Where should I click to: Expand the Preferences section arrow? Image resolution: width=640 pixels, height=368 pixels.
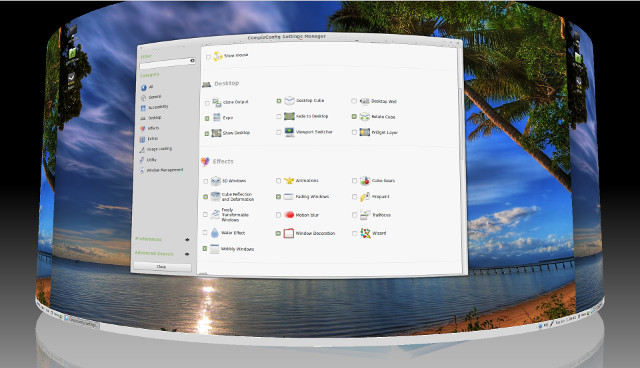[x=187, y=239]
